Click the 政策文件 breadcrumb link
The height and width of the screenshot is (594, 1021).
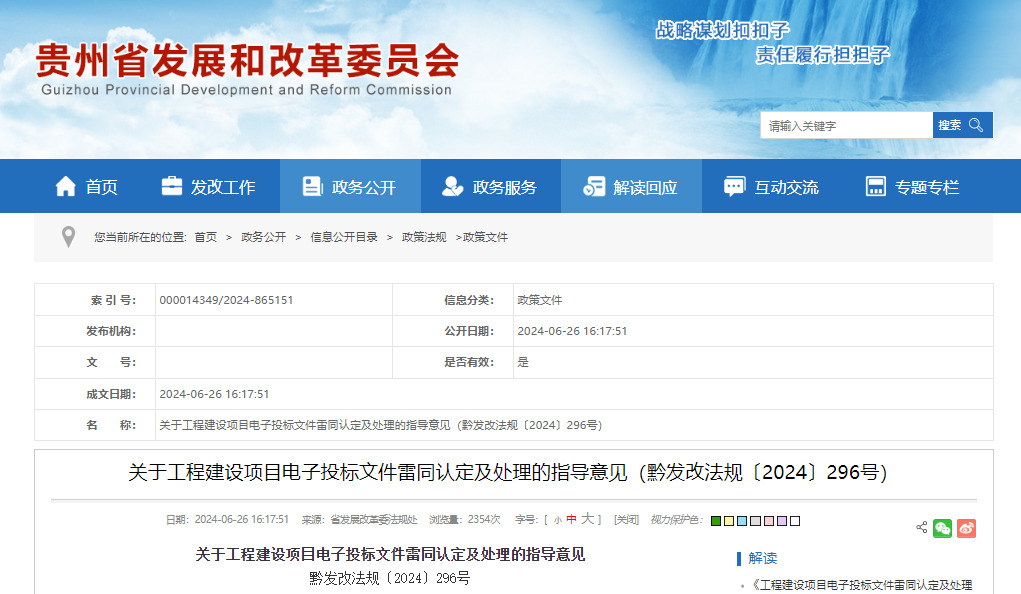[x=487, y=237]
